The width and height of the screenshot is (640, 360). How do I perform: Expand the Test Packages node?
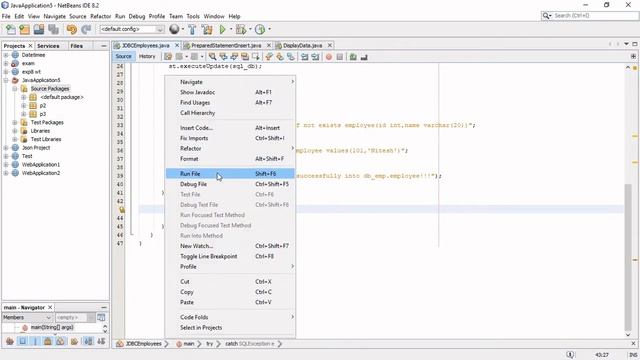[15, 122]
